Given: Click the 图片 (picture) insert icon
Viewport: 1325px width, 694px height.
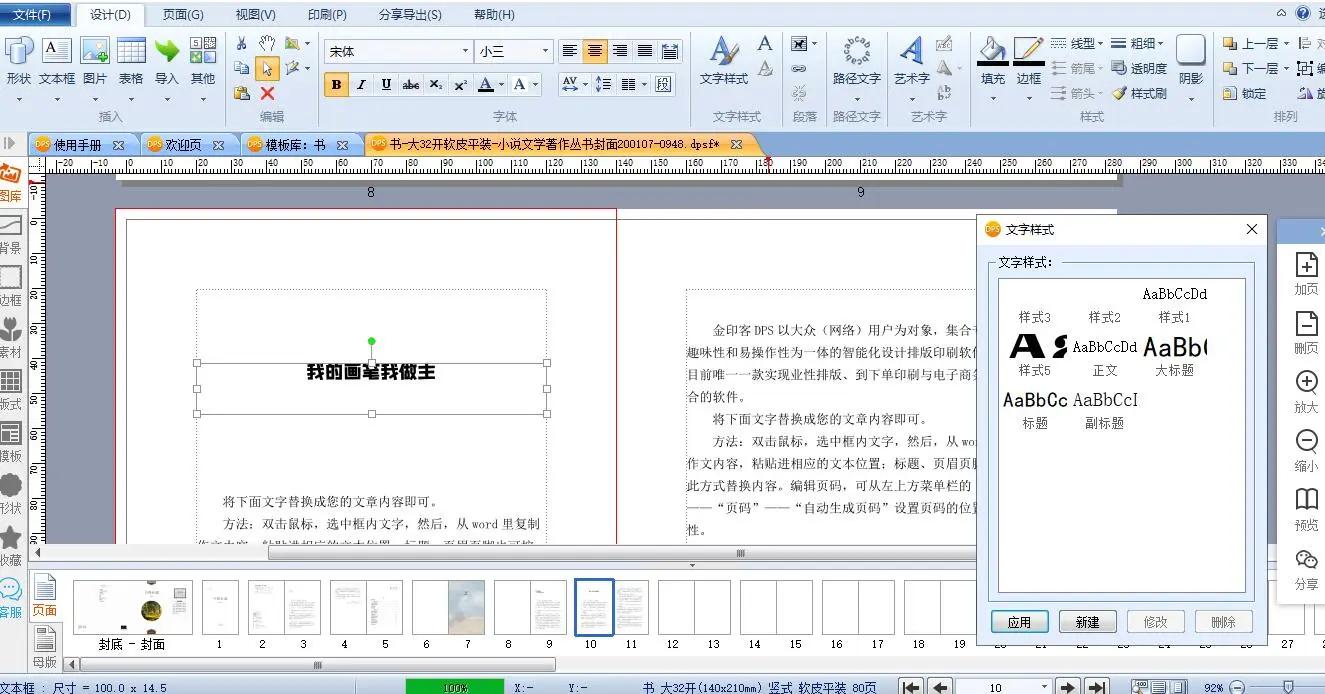Looking at the screenshot, I should 94,51.
